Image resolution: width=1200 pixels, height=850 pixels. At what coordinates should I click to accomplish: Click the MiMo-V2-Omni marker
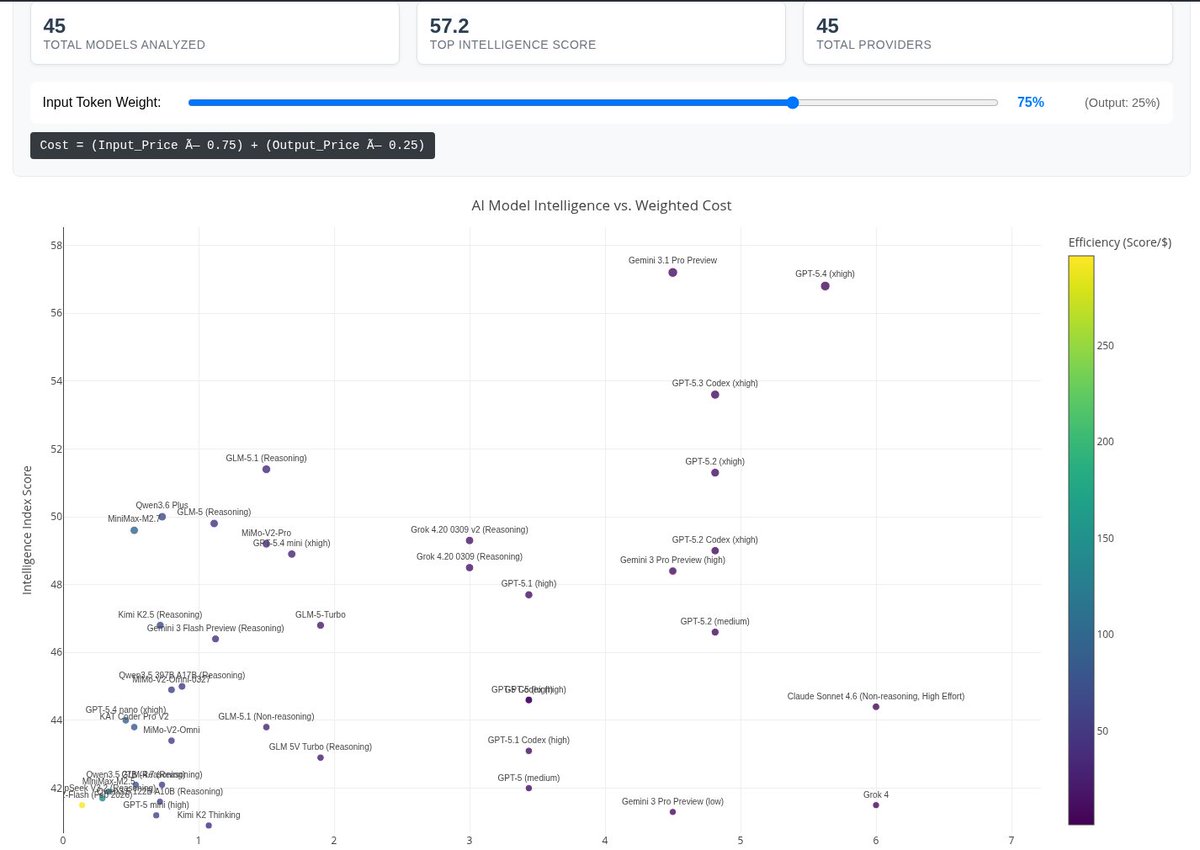[171, 741]
